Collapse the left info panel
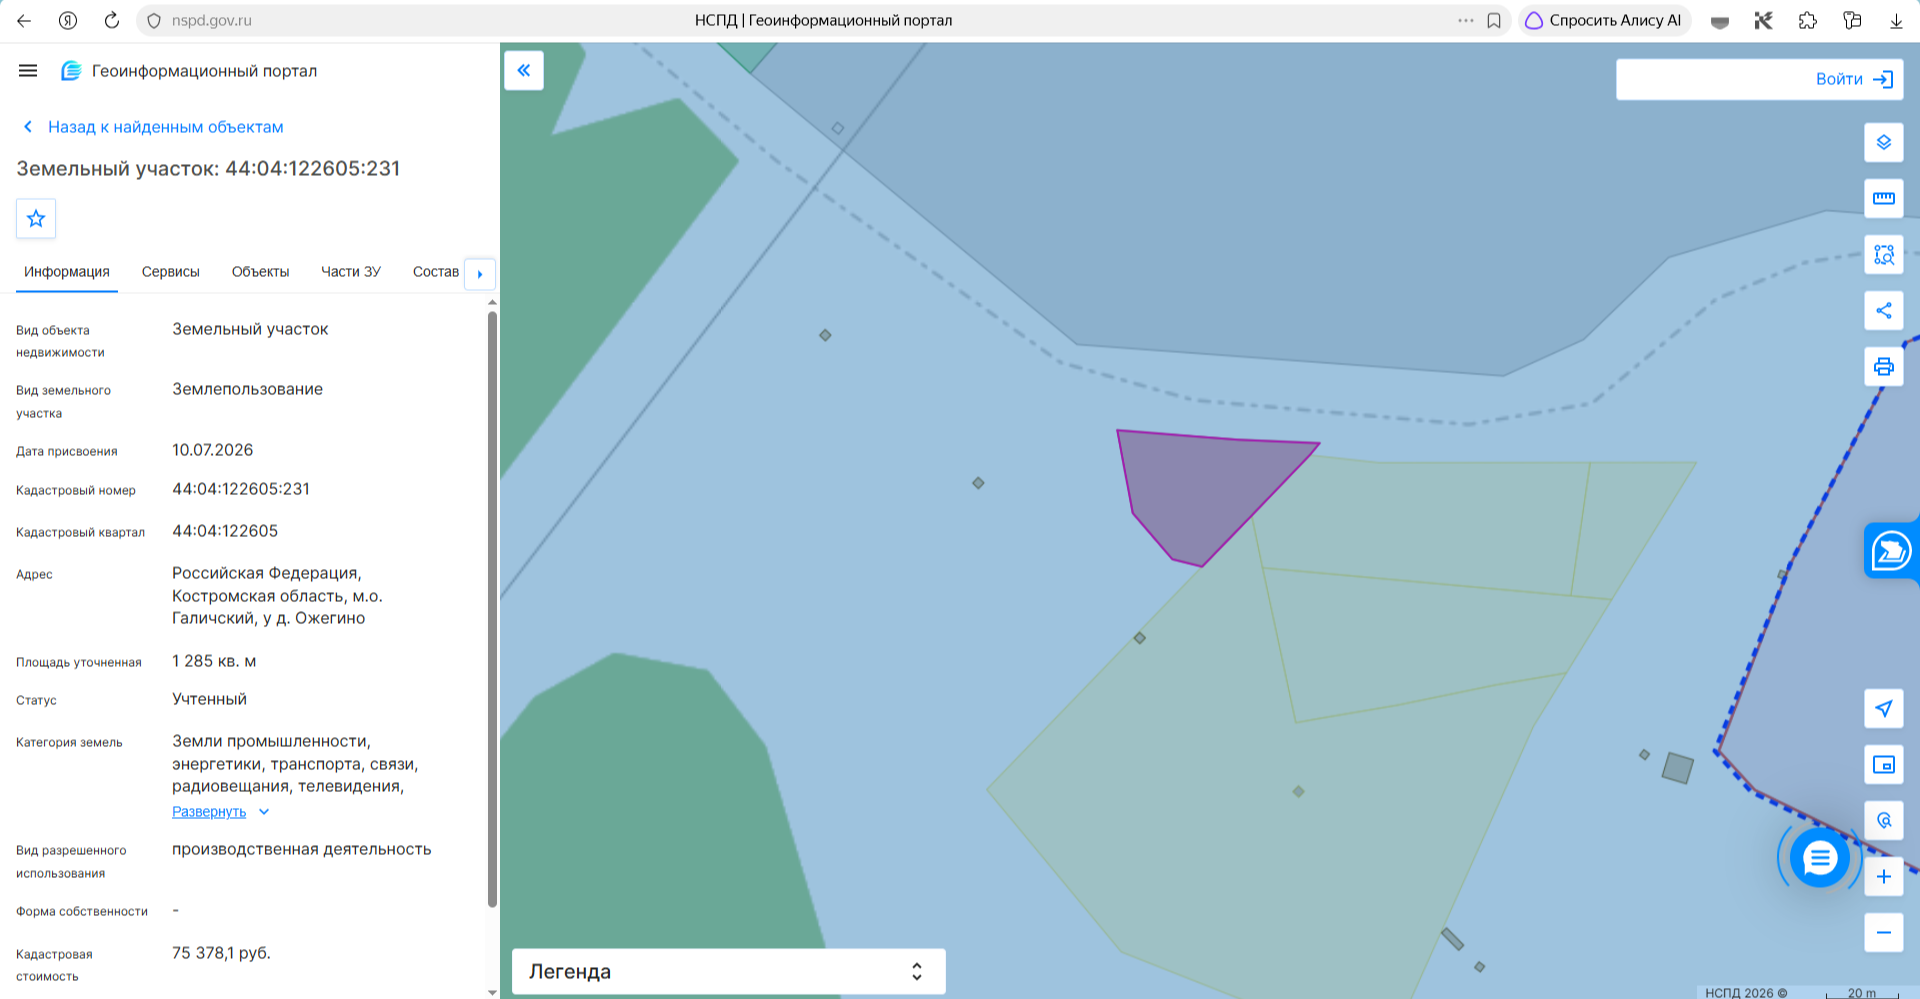1920x999 pixels. click(x=524, y=70)
